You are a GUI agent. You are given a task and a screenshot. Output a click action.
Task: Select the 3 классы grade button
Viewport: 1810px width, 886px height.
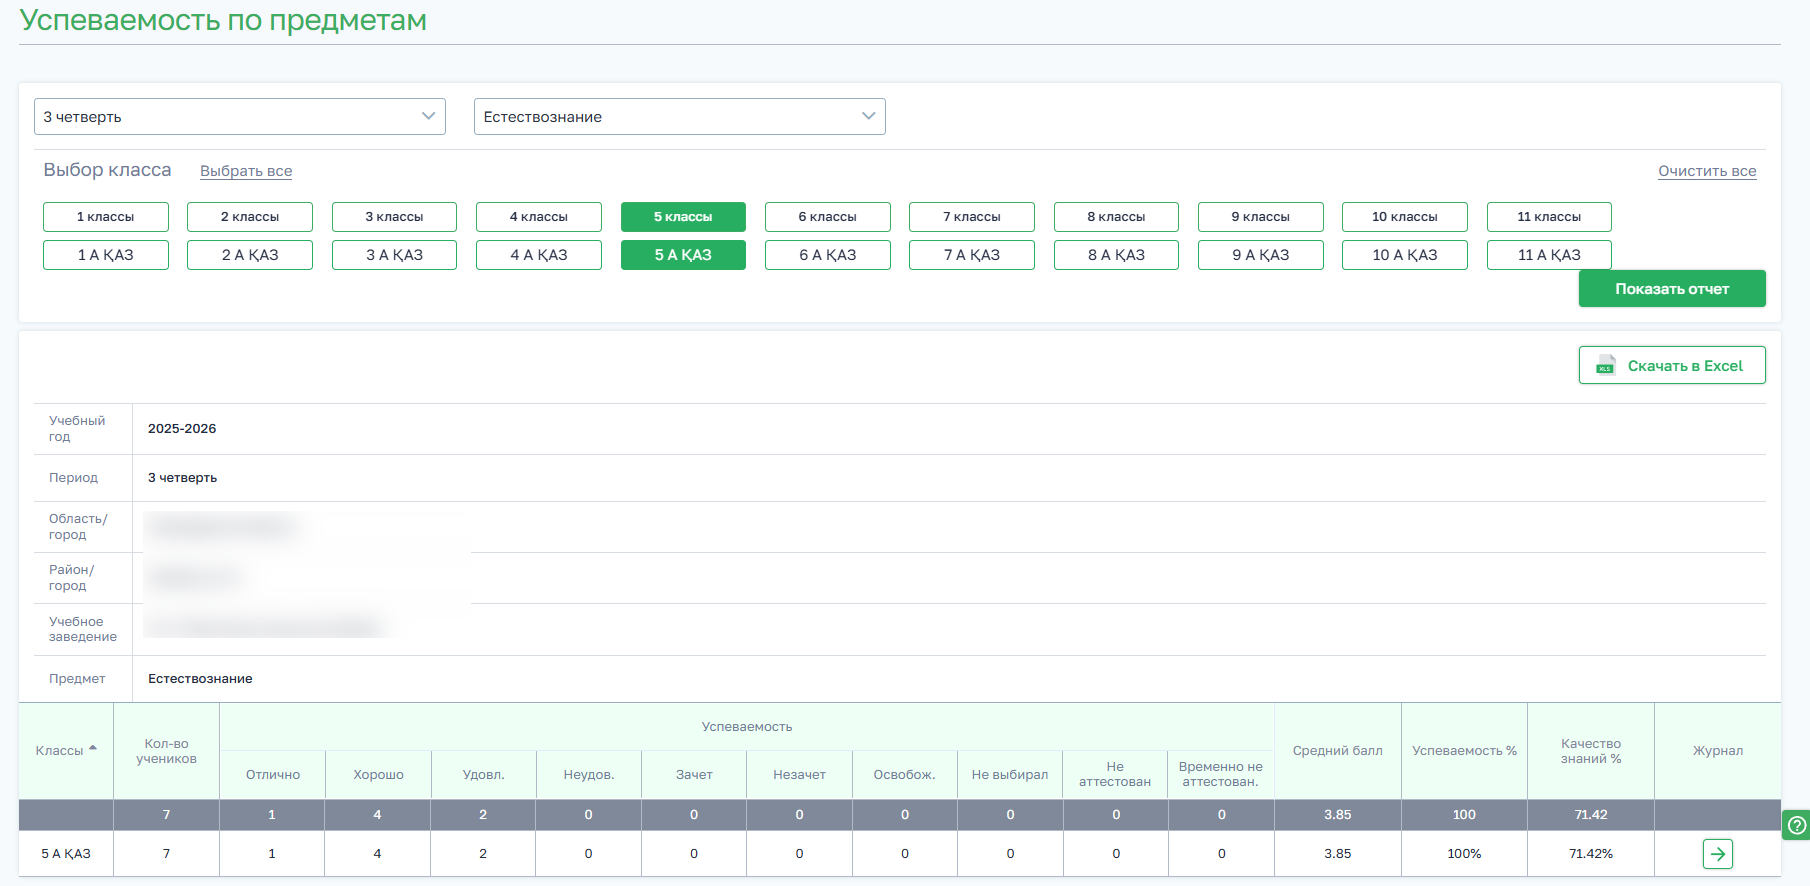tap(394, 217)
